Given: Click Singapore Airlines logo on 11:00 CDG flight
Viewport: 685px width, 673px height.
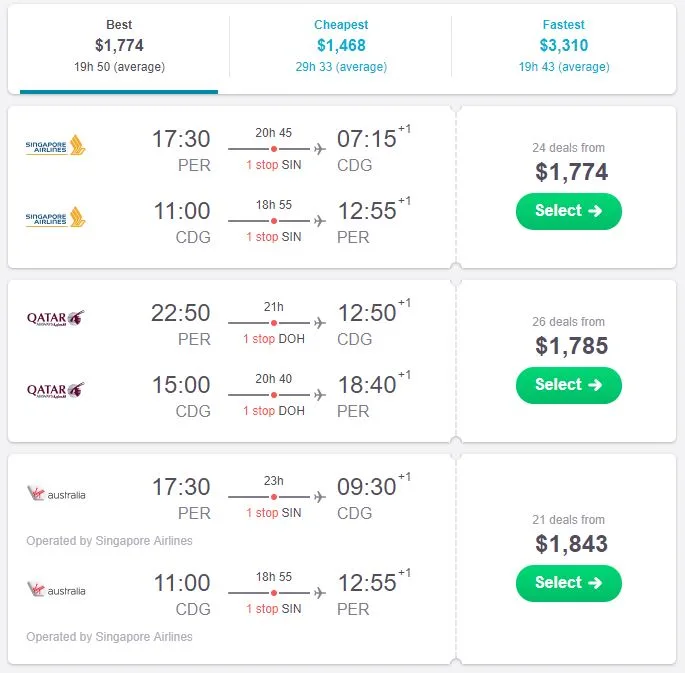Looking at the screenshot, I should 56,217.
